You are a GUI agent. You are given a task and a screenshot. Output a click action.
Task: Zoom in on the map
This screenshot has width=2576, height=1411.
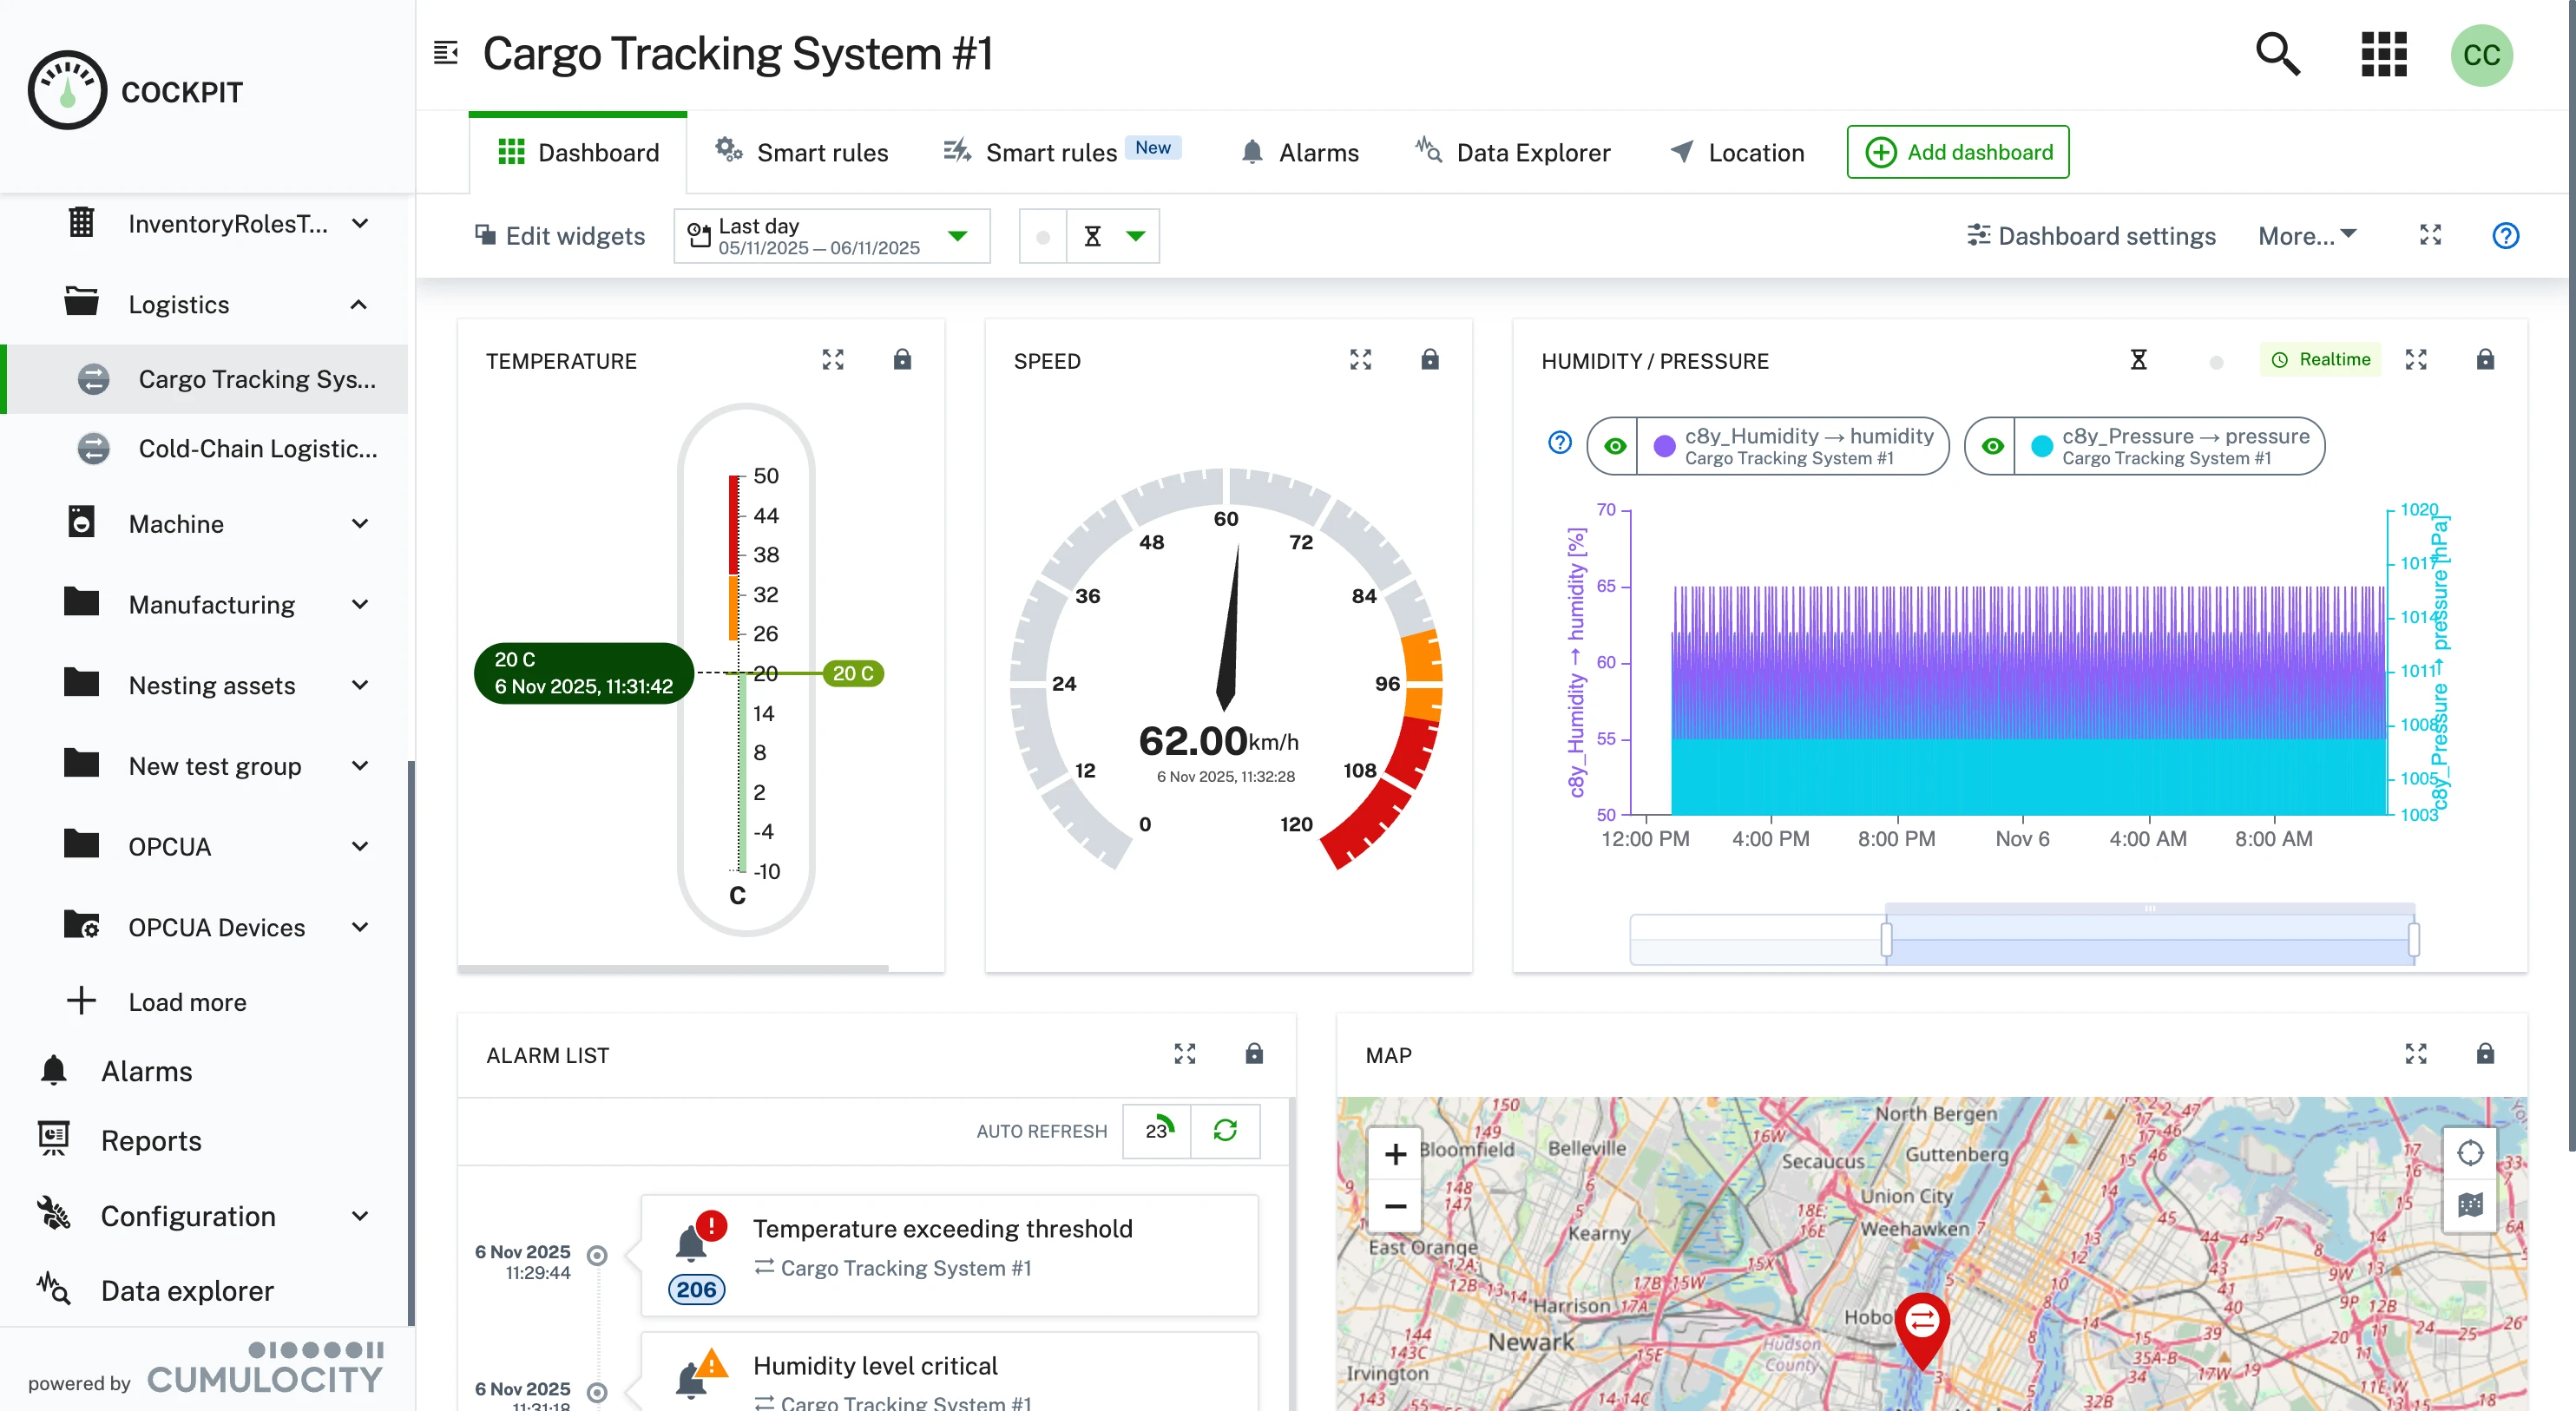(x=1395, y=1154)
